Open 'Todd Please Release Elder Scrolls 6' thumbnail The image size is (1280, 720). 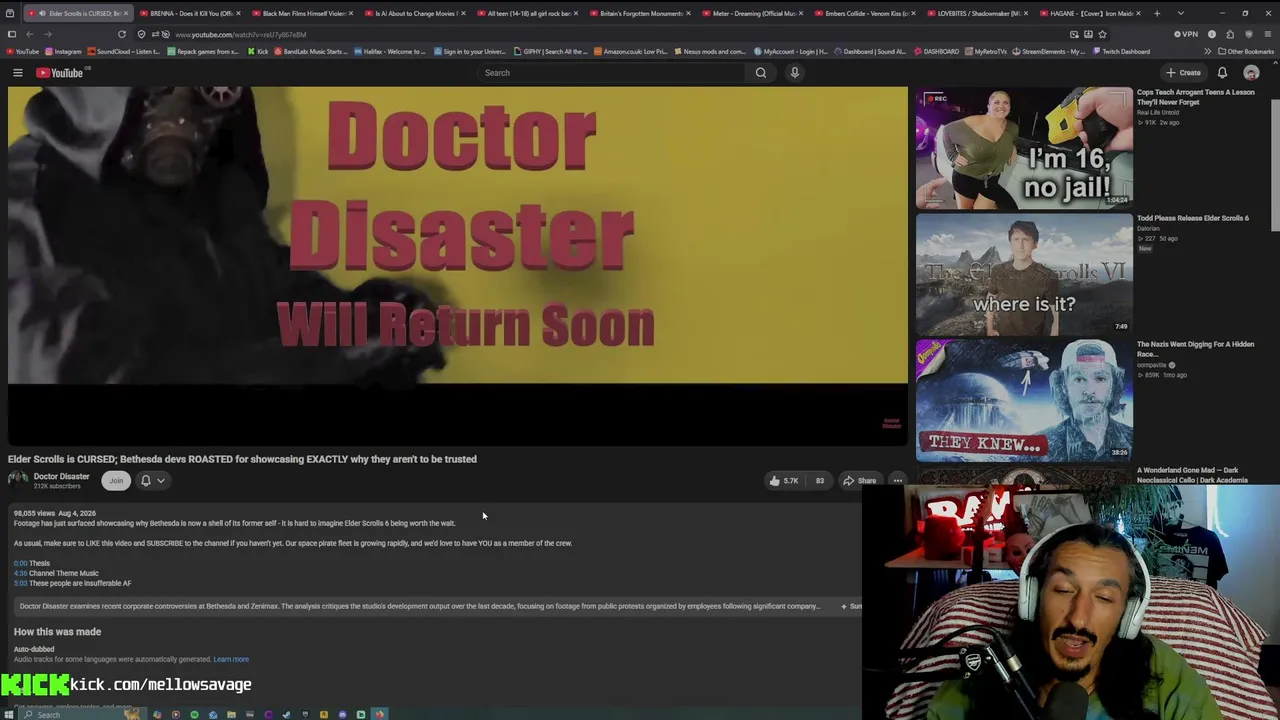1024,274
